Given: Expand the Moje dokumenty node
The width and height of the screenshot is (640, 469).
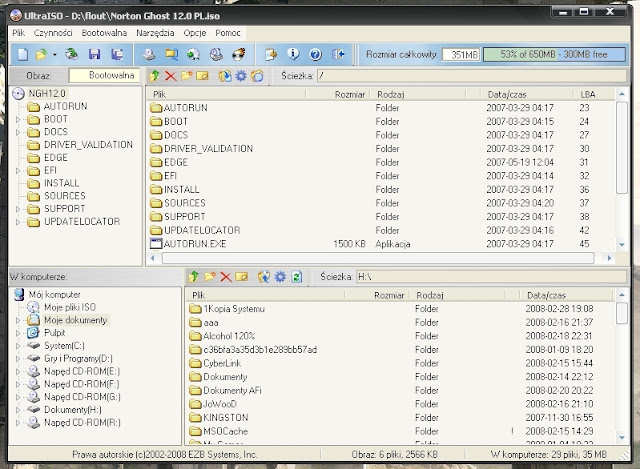Looking at the screenshot, I should 18,320.
